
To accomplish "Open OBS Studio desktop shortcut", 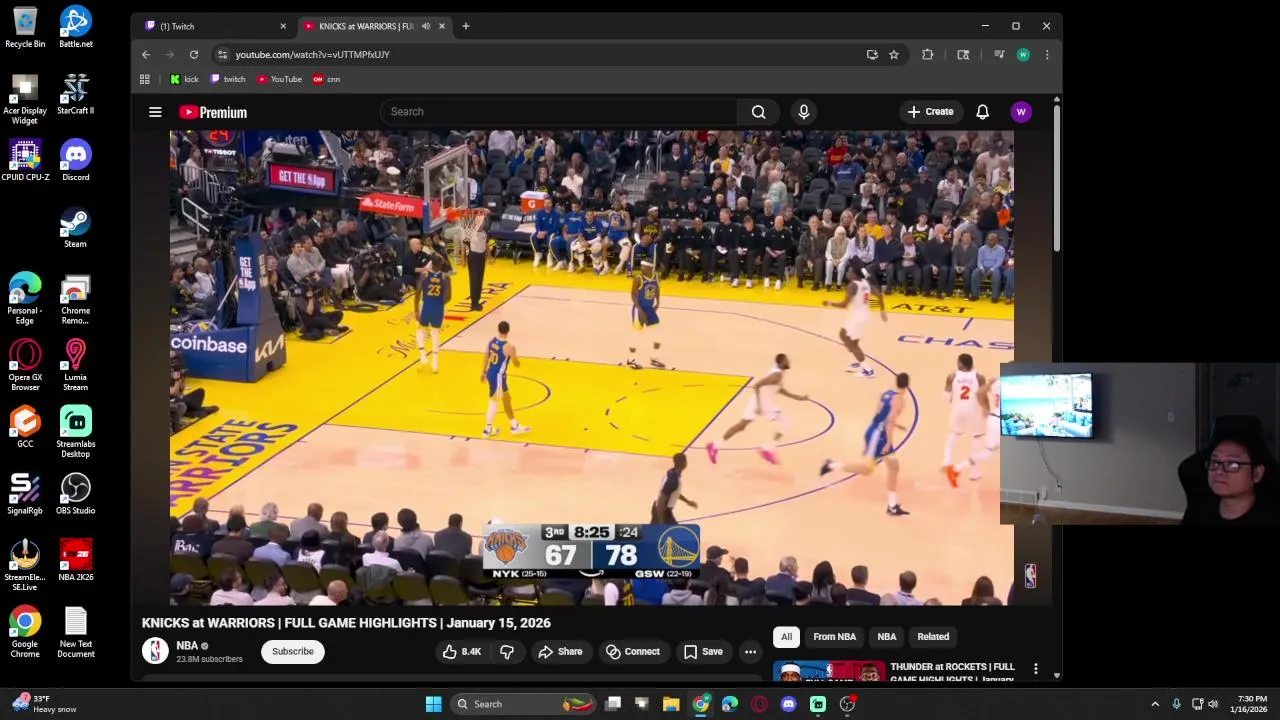I will click(75, 494).
